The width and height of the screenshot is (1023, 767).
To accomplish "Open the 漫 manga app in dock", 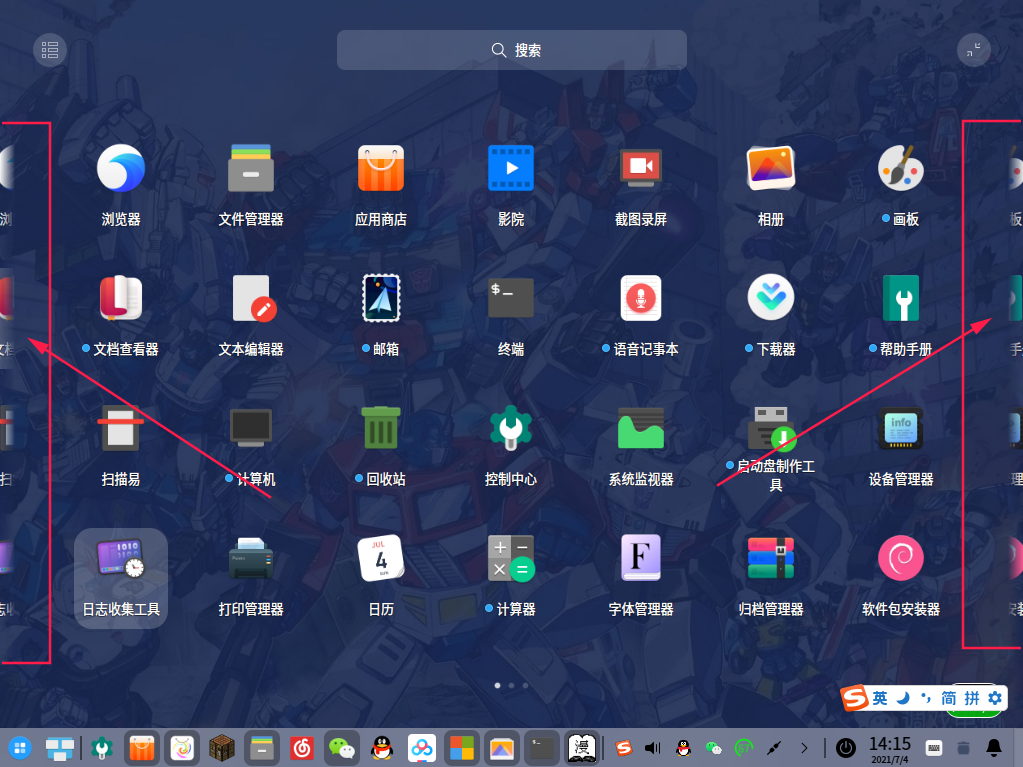I will [x=582, y=748].
